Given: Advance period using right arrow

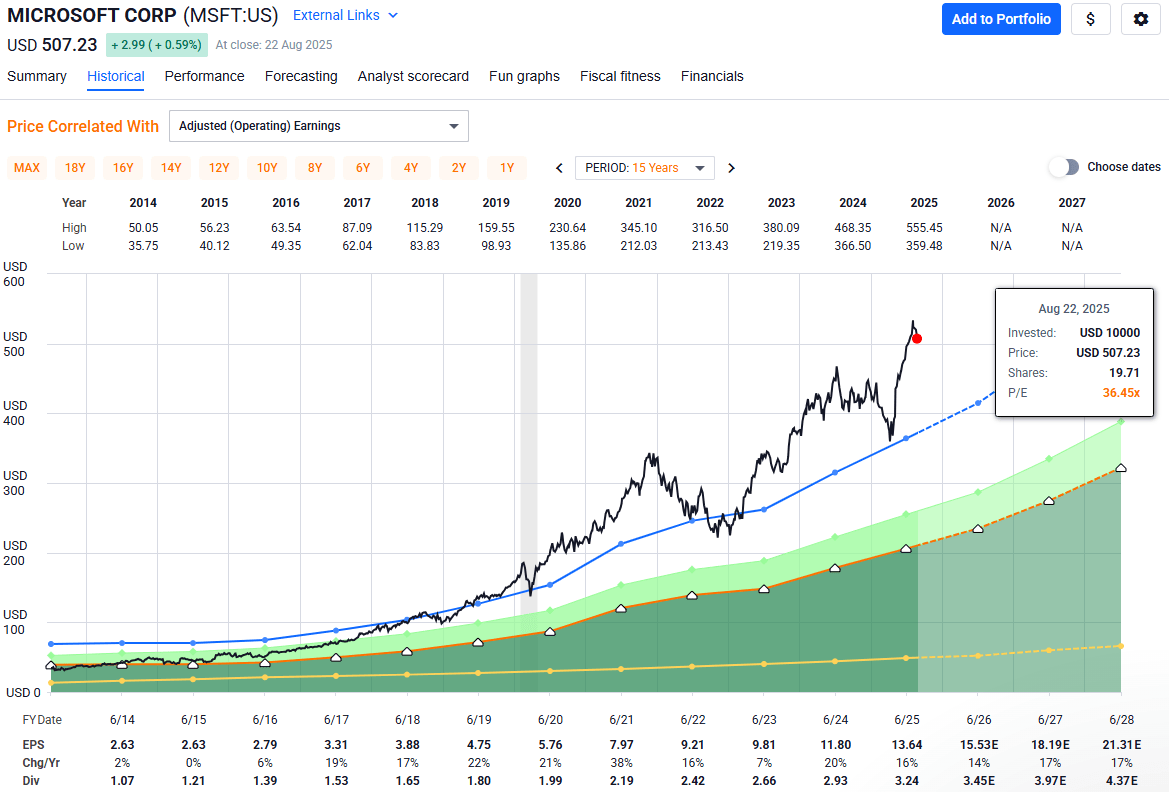Looking at the screenshot, I should tap(731, 168).
